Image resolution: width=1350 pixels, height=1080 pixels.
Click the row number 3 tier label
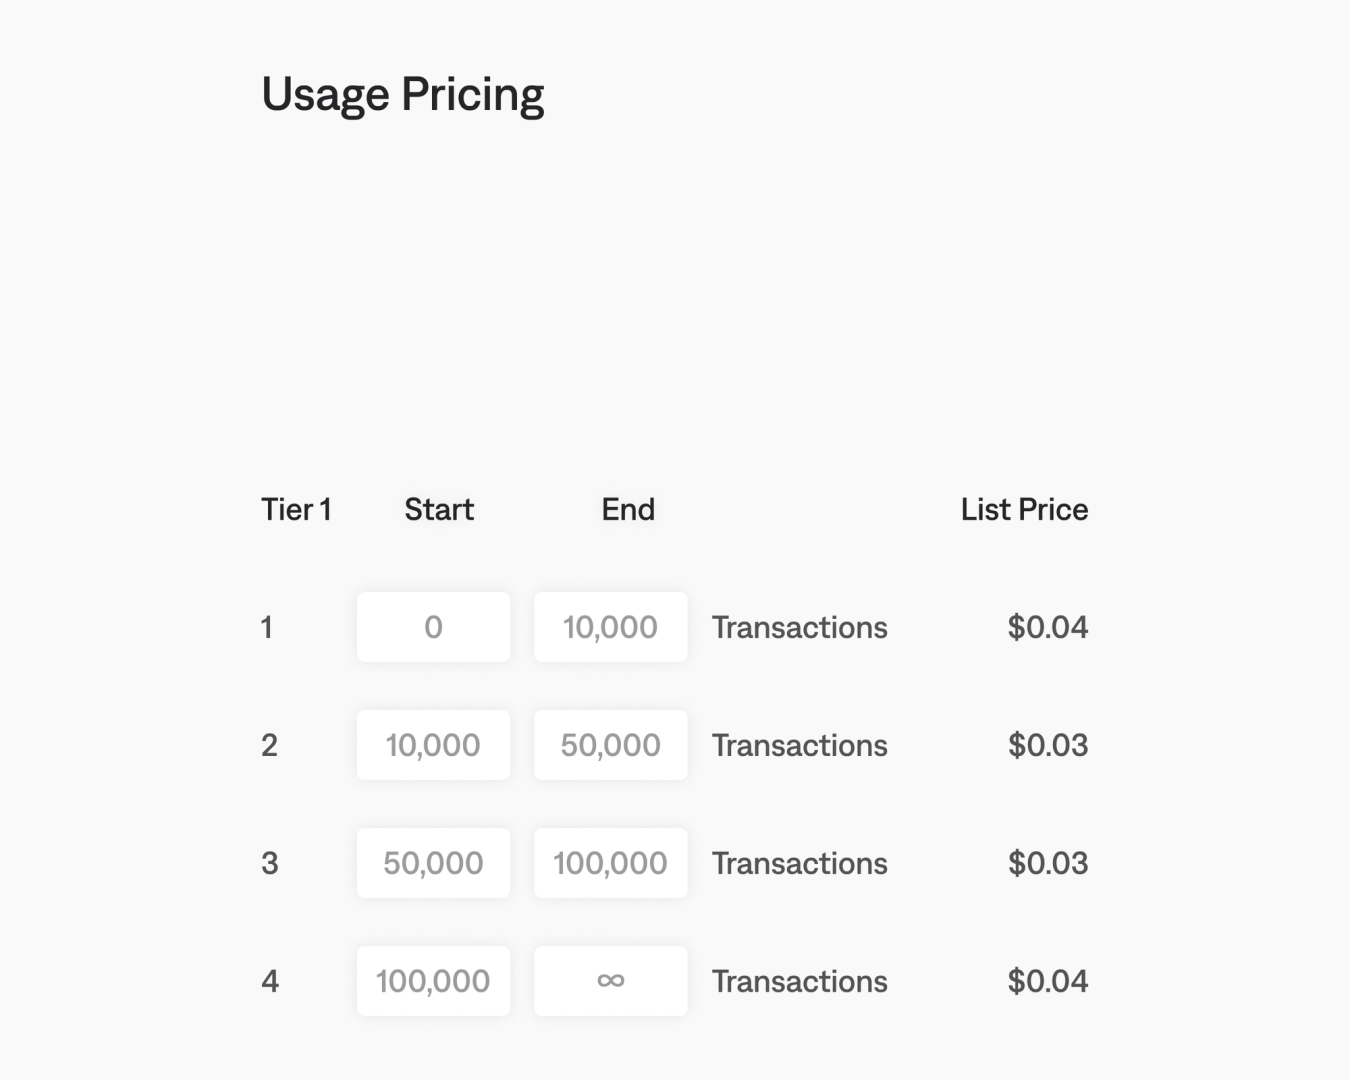point(270,863)
